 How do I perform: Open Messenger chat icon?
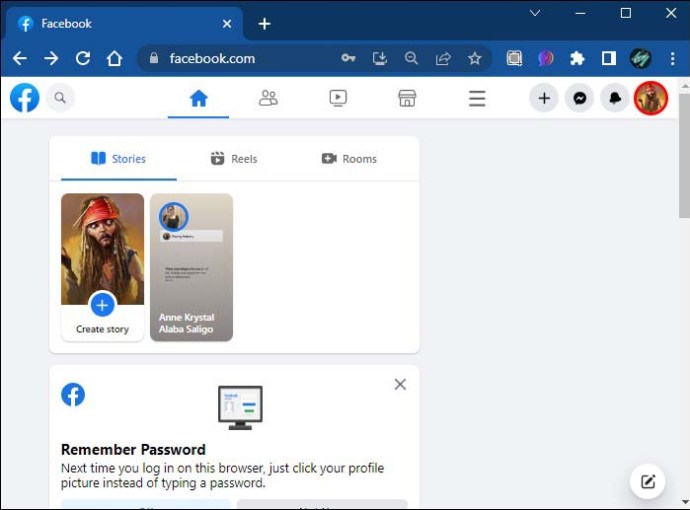tap(579, 98)
